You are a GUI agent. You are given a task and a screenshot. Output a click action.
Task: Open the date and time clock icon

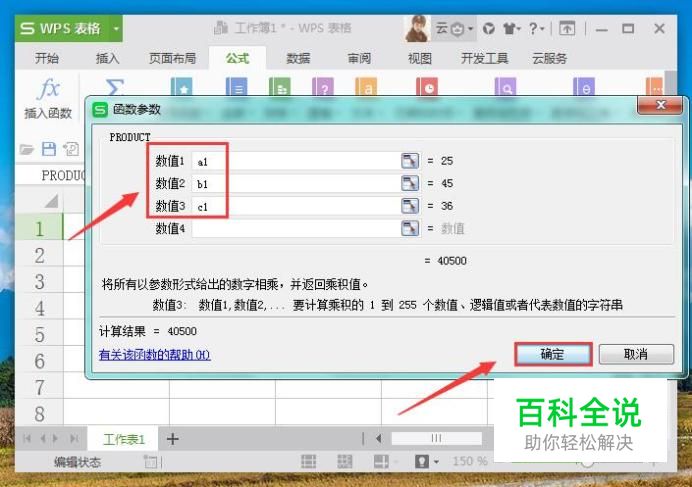427,87
